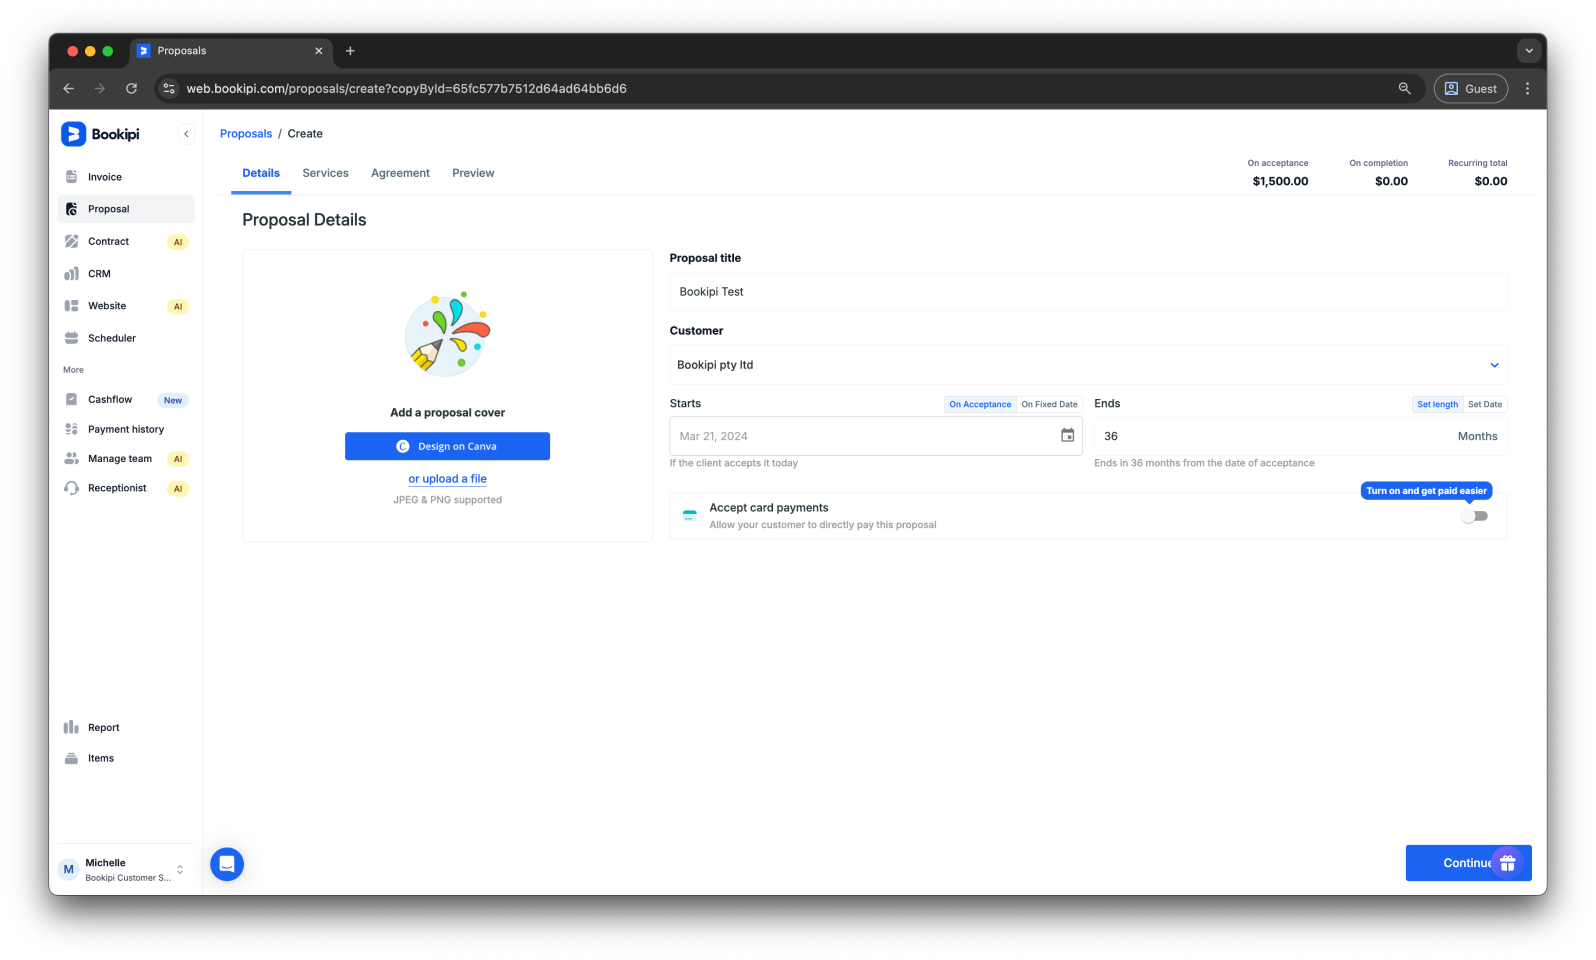Image resolution: width=1596 pixels, height=960 pixels.
Task: Open the Months unit selector
Action: [1477, 436]
